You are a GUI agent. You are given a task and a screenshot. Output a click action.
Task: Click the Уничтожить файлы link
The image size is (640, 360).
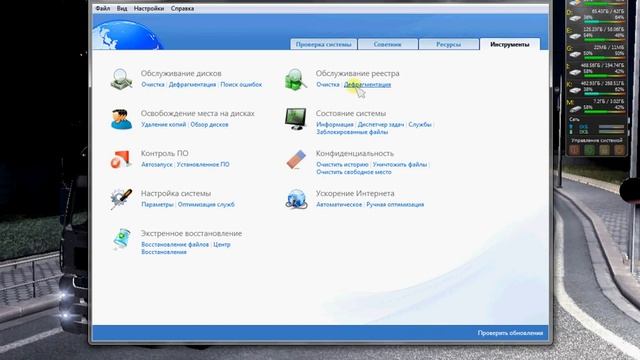400,164
